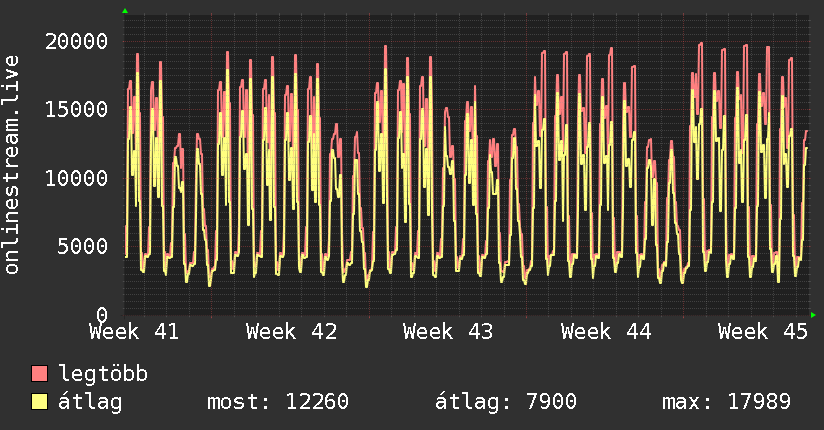The width and height of the screenshot is (824, 430).
Task: Click the Week 43 axis label
Action: click(x=448, y=332)
